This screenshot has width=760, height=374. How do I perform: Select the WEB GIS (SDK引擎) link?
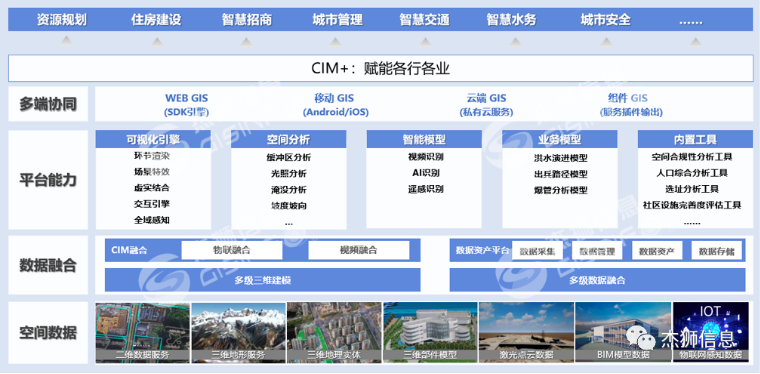tap(187, 105)
